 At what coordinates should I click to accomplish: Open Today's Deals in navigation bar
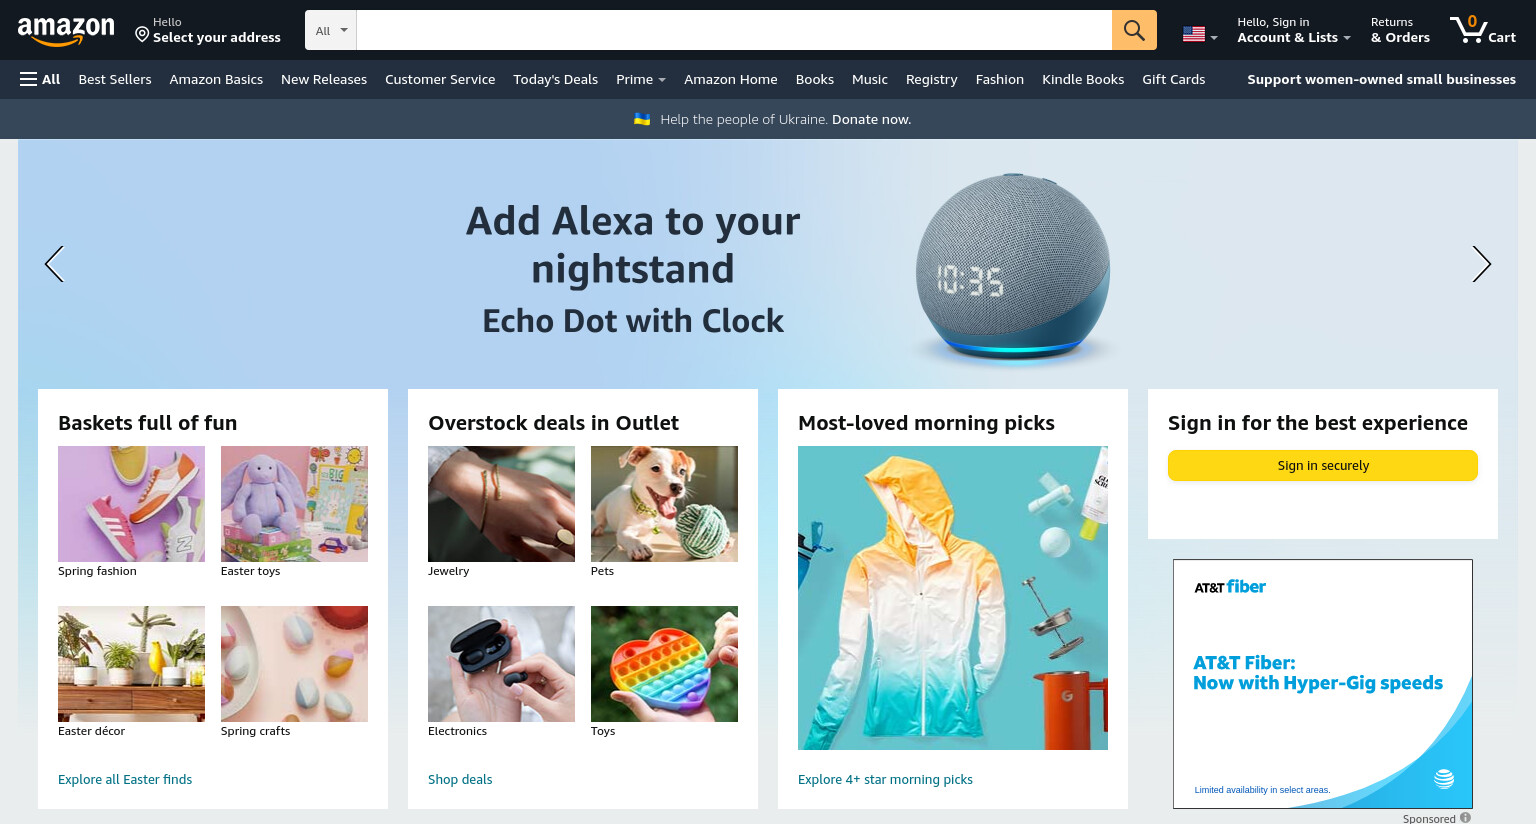coord(555,79)
